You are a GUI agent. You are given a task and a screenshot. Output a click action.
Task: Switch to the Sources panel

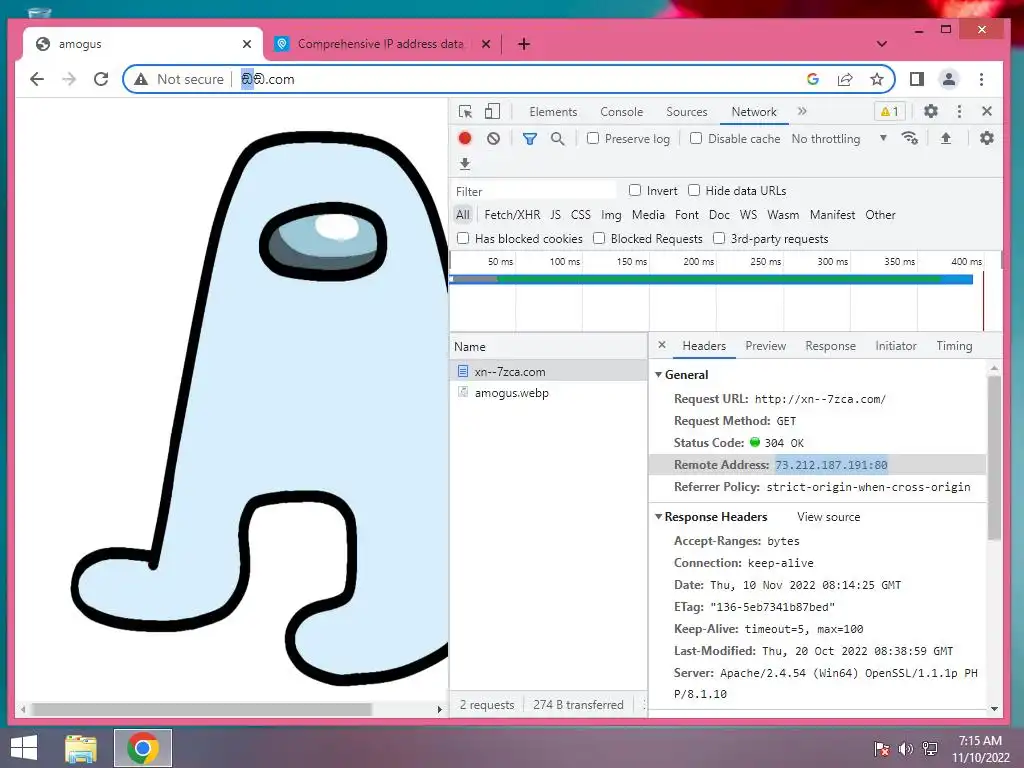[x=686, y=112]
